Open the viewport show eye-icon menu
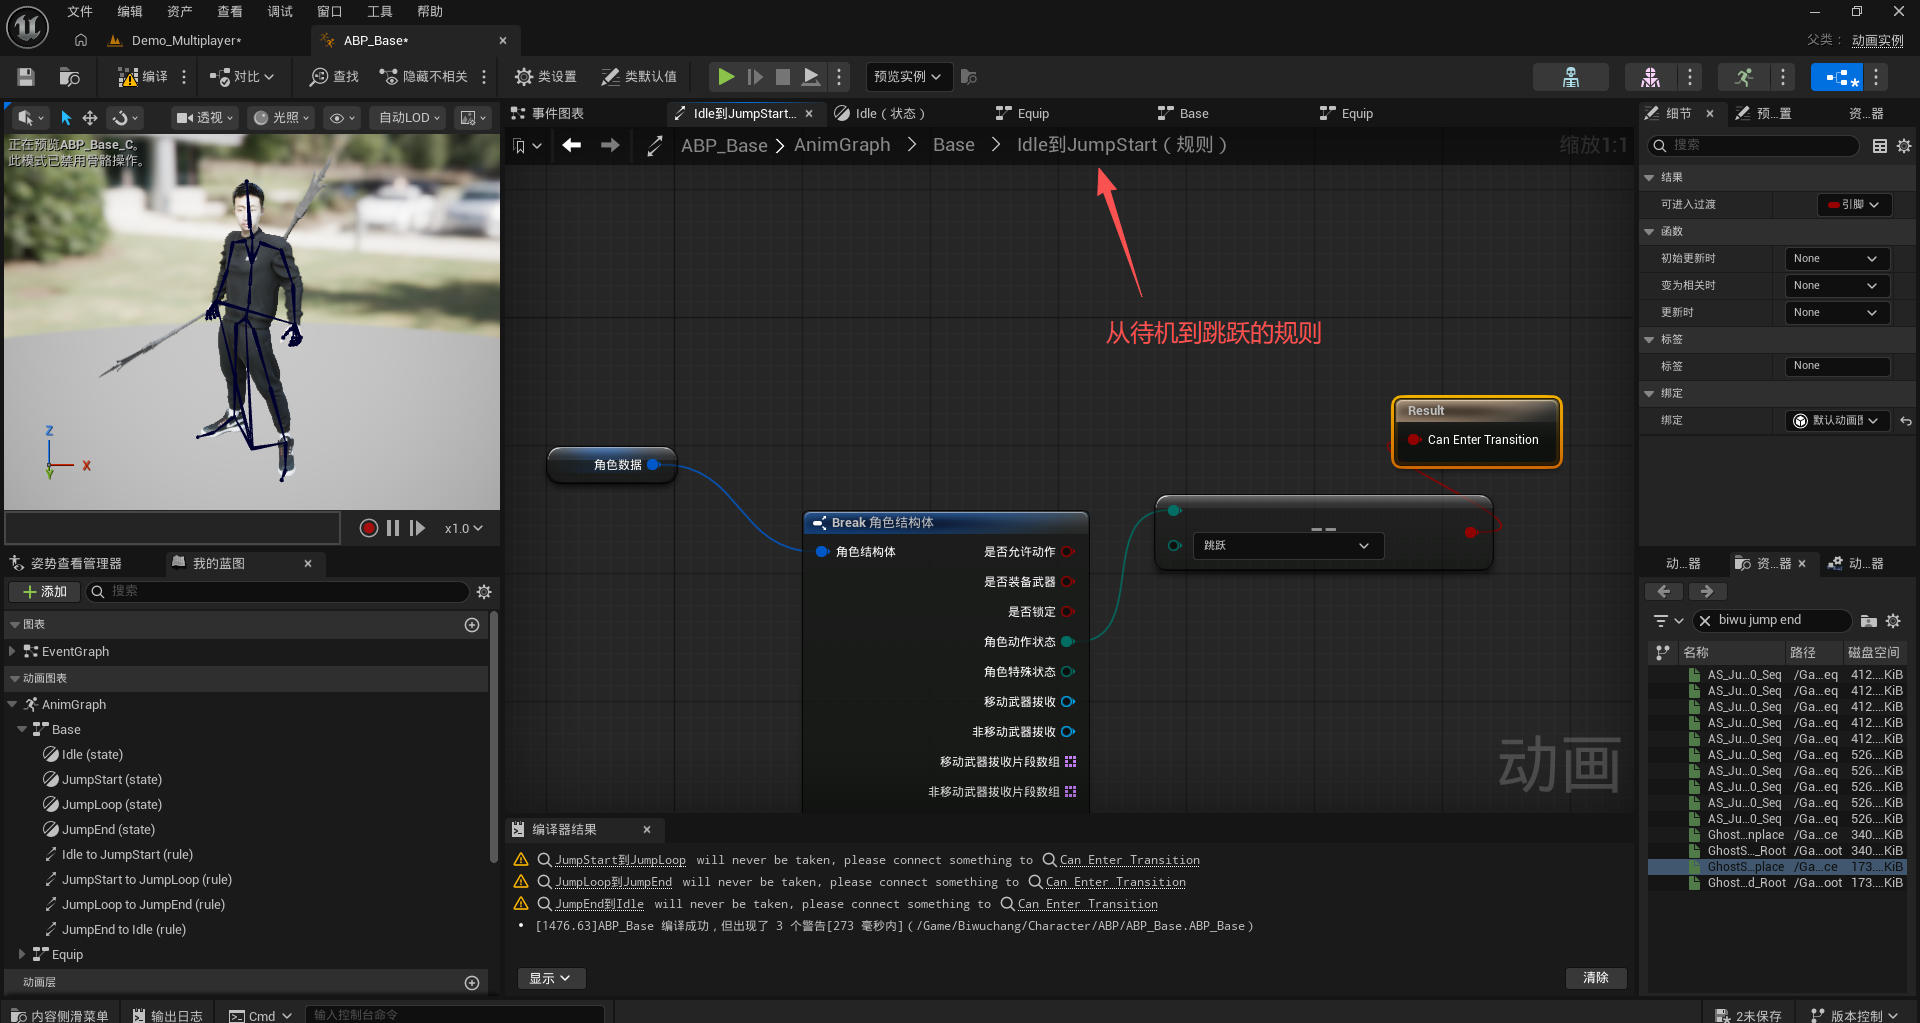Viewport: 1920px width, 1023px height. point(342,118)
